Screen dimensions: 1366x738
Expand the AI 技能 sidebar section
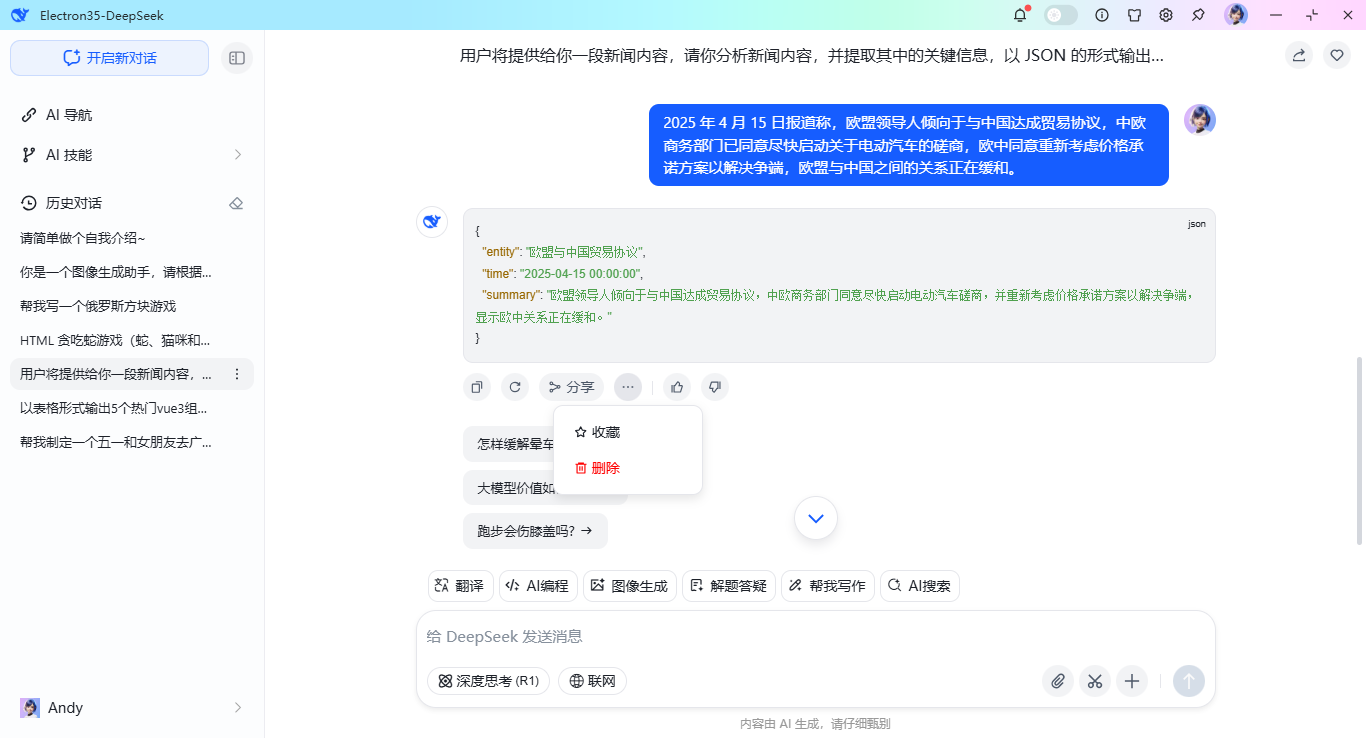[x=237, y=156]
